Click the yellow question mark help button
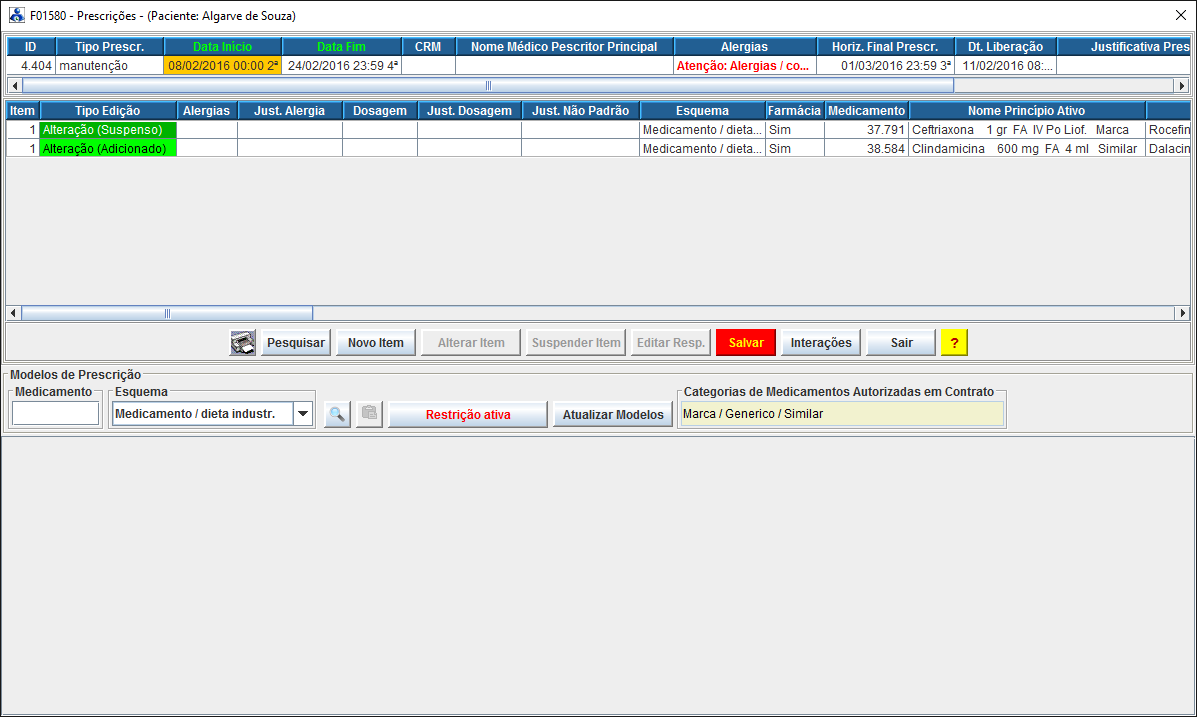The width and height of the screenshot is (1197, 717). (954, 343)
